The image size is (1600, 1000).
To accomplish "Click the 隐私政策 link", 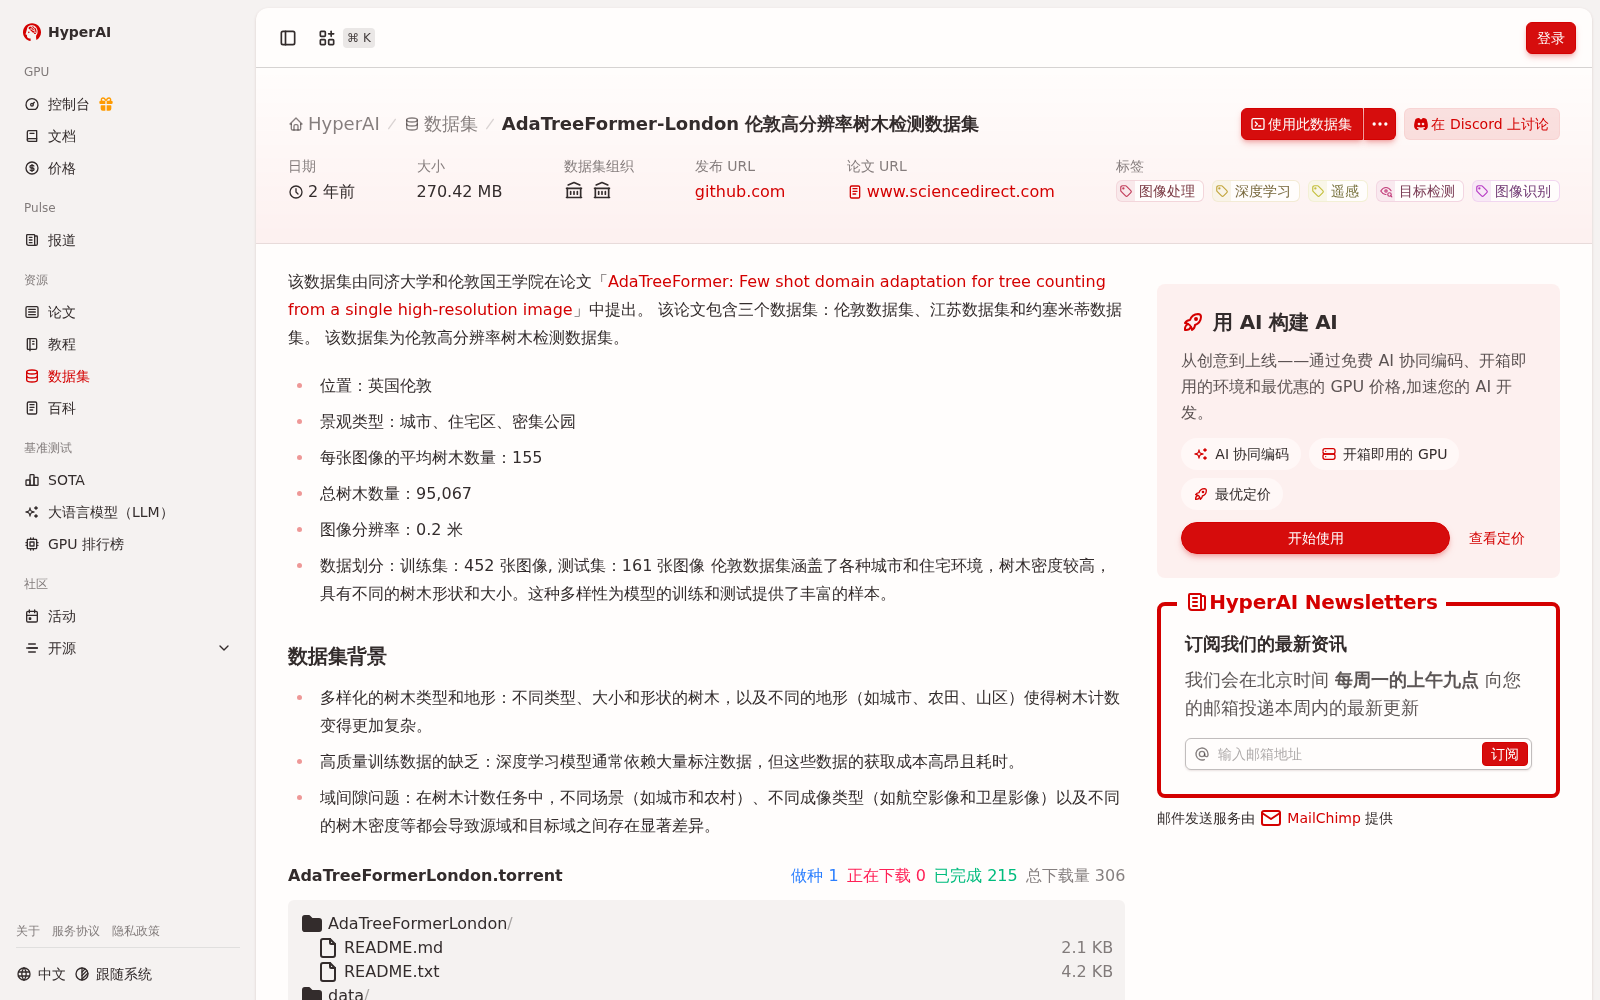I will coord(136,931).
